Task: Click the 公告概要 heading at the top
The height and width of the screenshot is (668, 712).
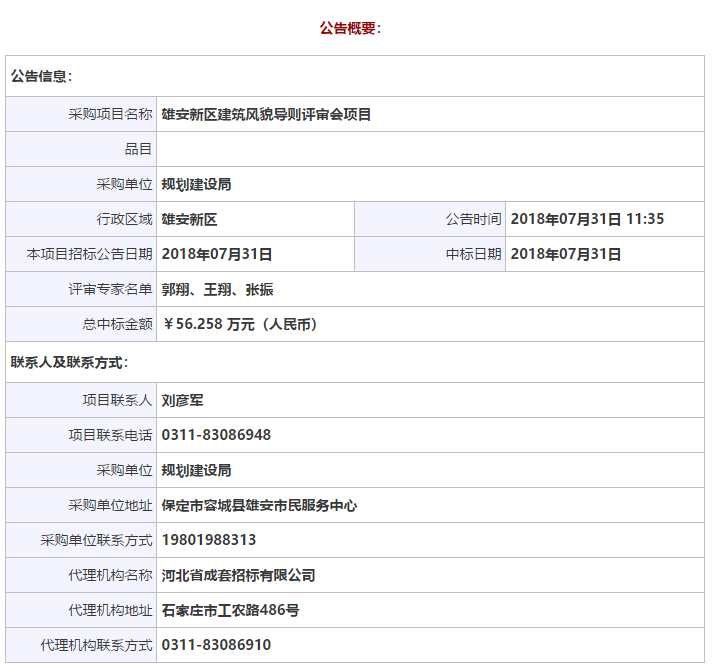Action: (x=350, y=28)
